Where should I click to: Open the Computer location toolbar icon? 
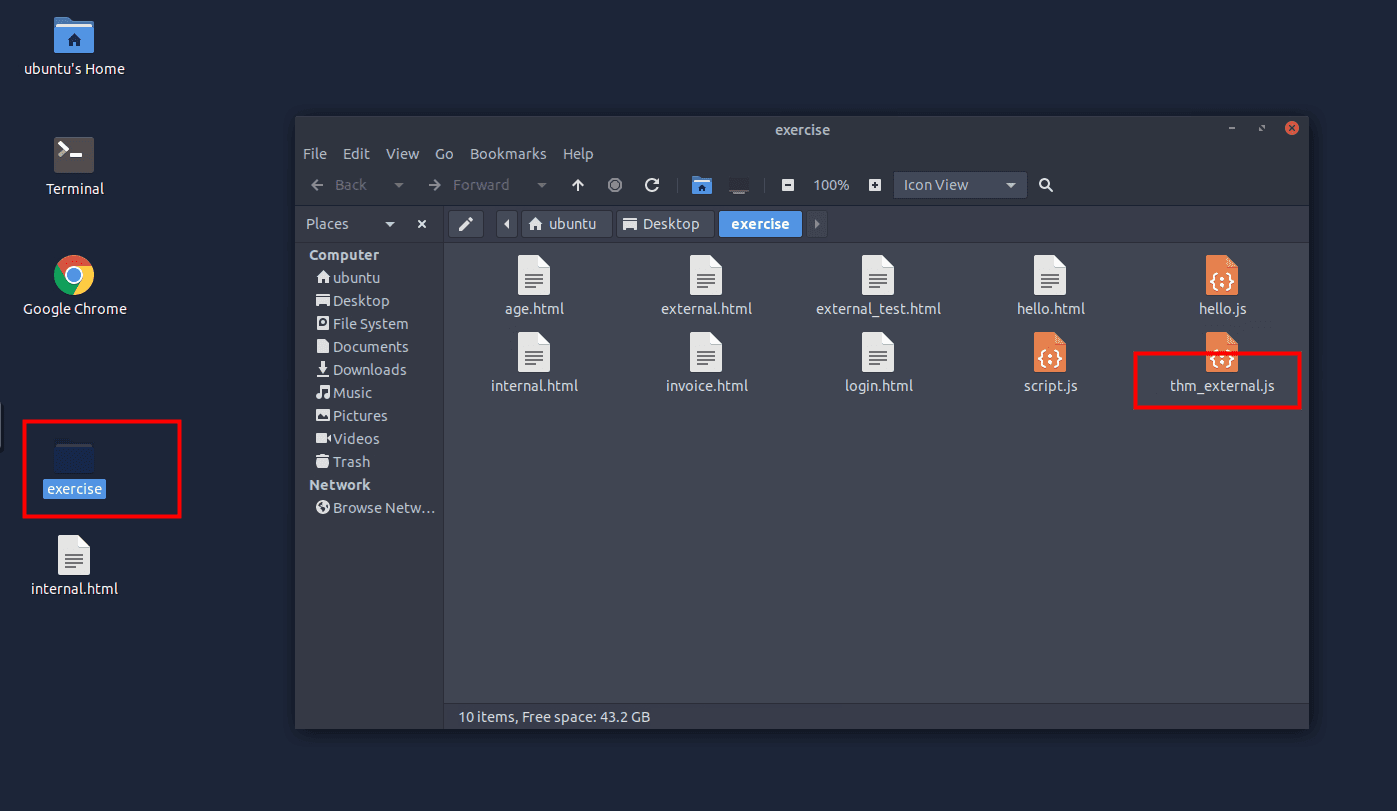click(739, 185)
